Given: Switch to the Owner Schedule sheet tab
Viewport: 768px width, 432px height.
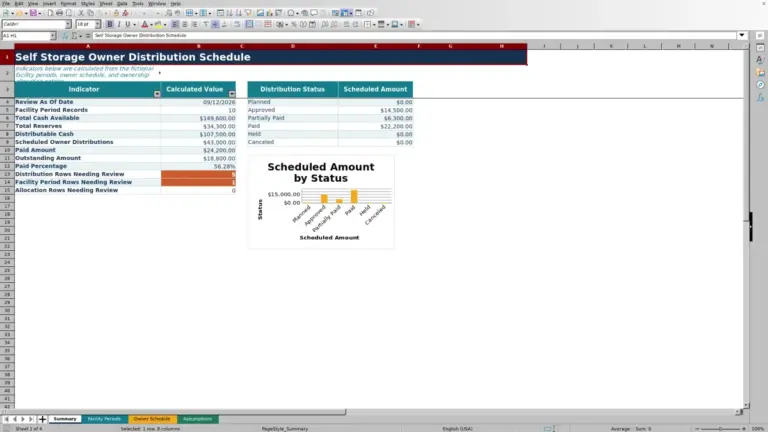Looking at the screenshot, I should 152,419.
